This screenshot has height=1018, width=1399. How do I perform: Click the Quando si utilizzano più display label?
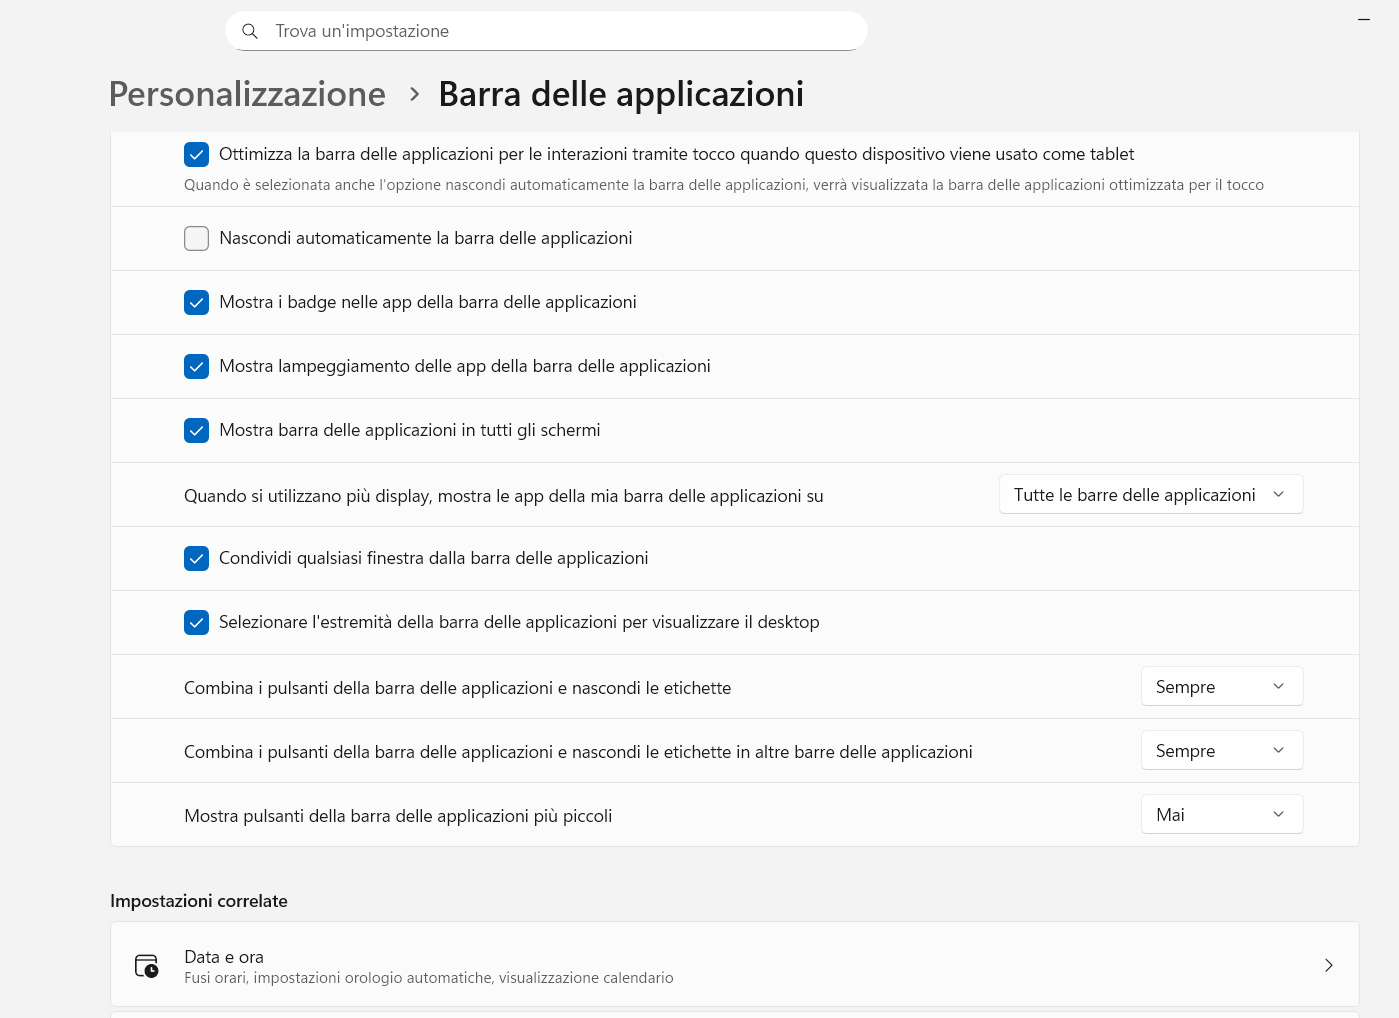(x=504, y=496)
